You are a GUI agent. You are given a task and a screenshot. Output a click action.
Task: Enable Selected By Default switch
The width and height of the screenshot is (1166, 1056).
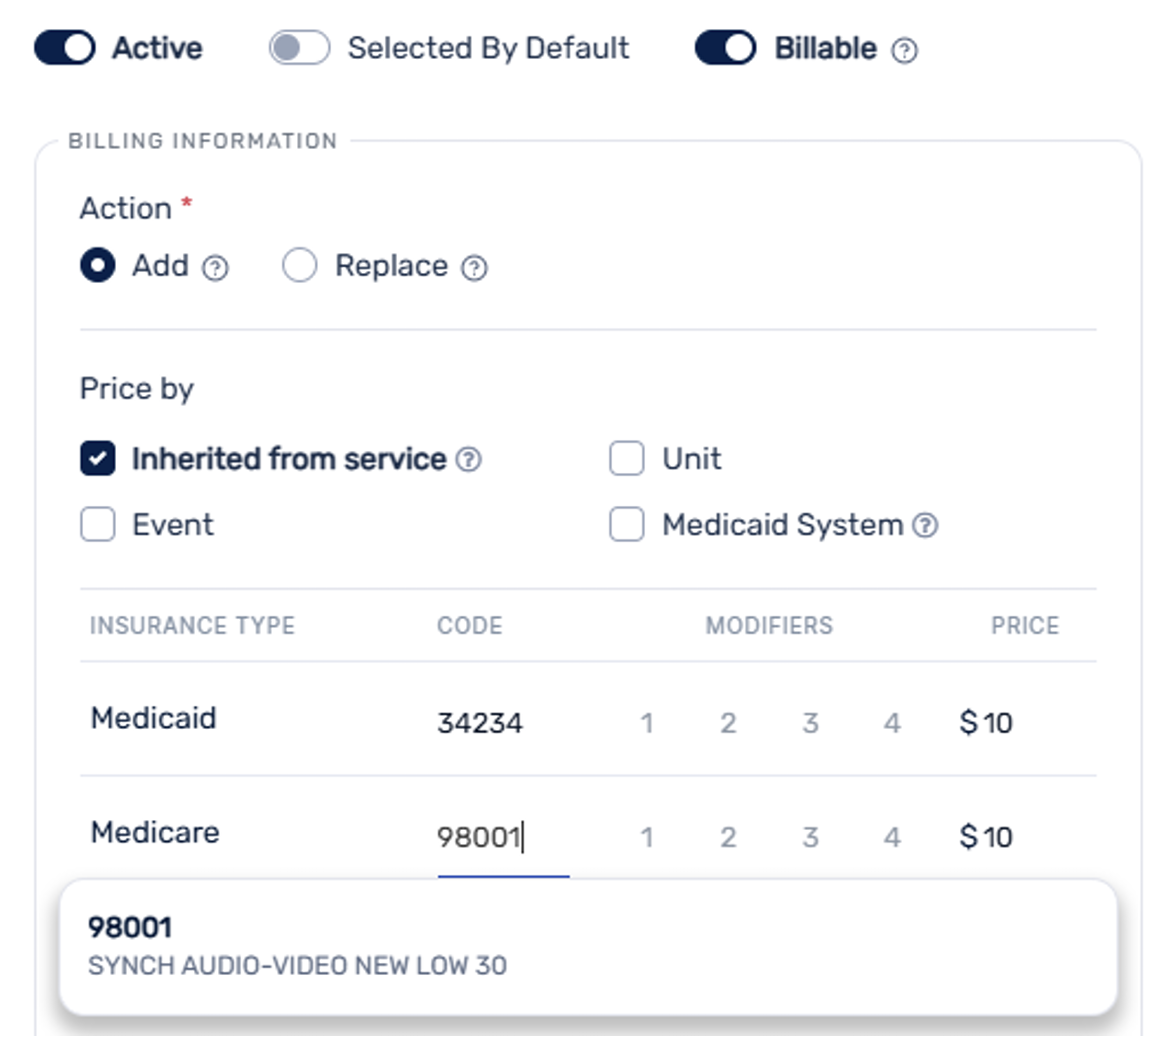click(x=300, y=48)
